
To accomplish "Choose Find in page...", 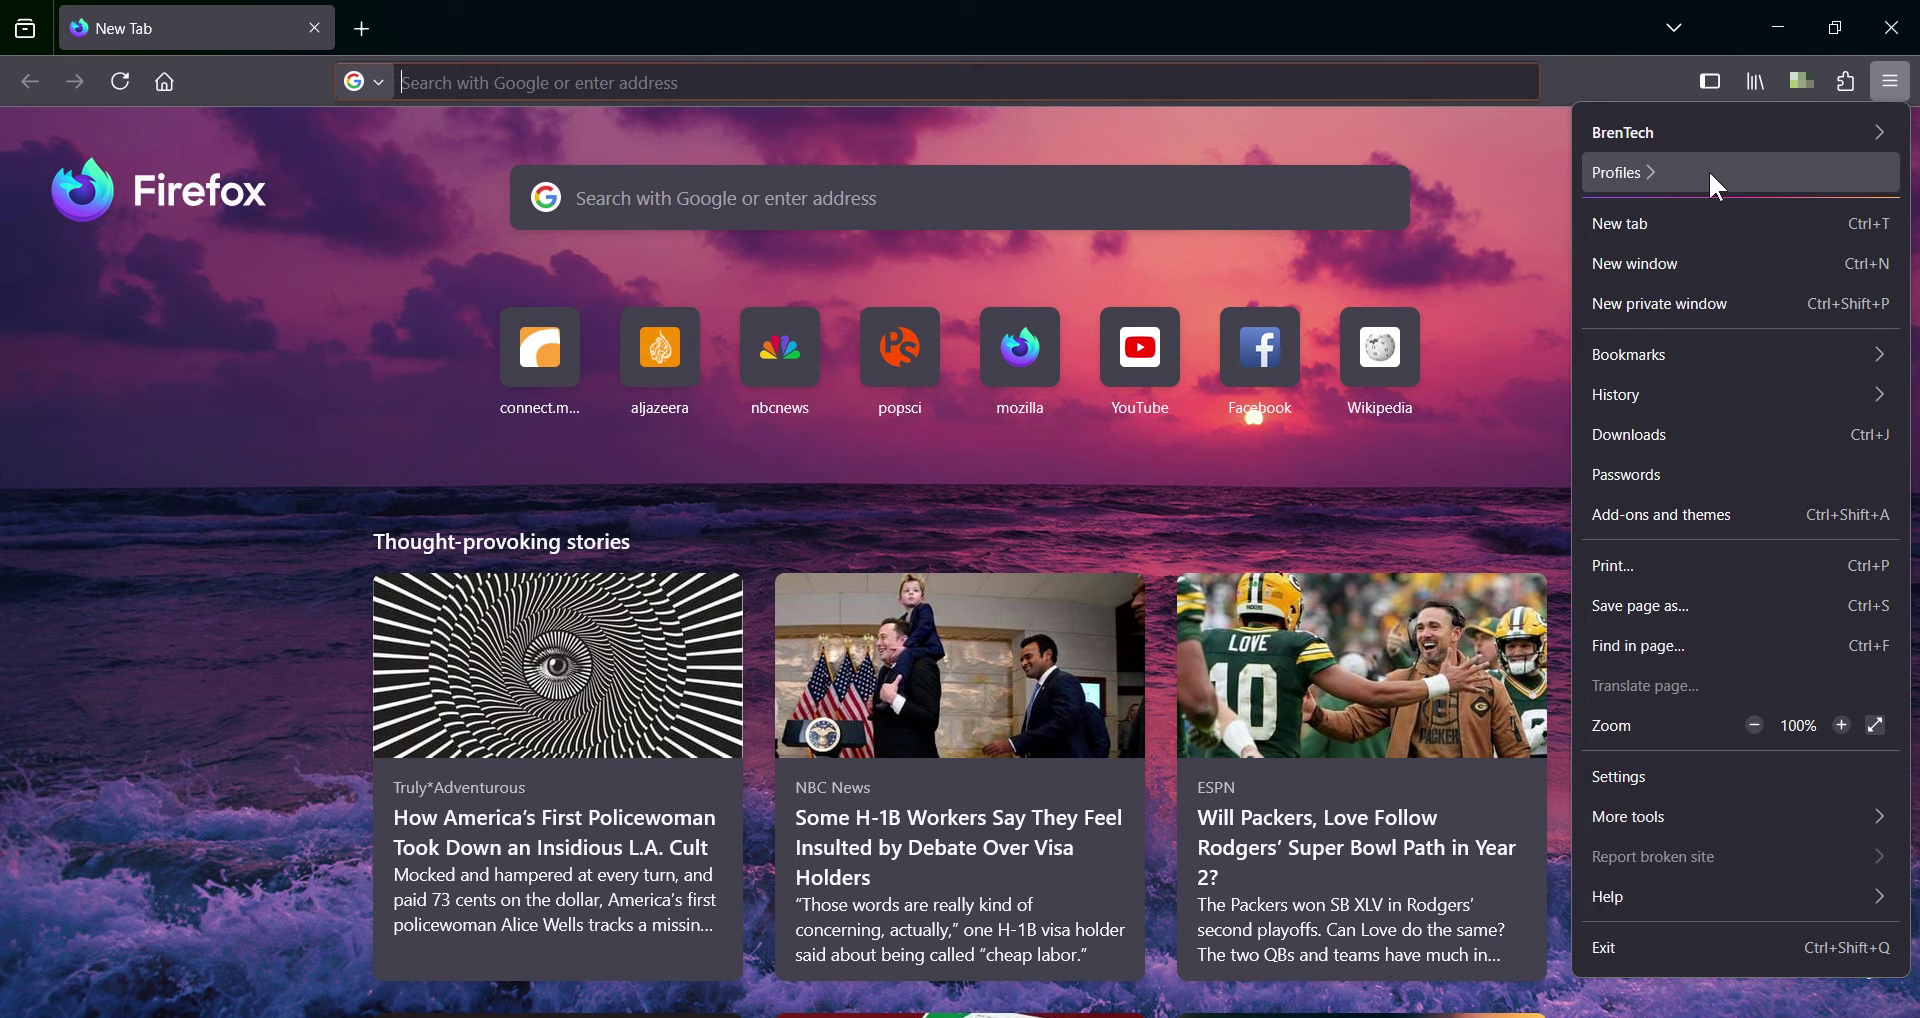I will click(1740, 646).
